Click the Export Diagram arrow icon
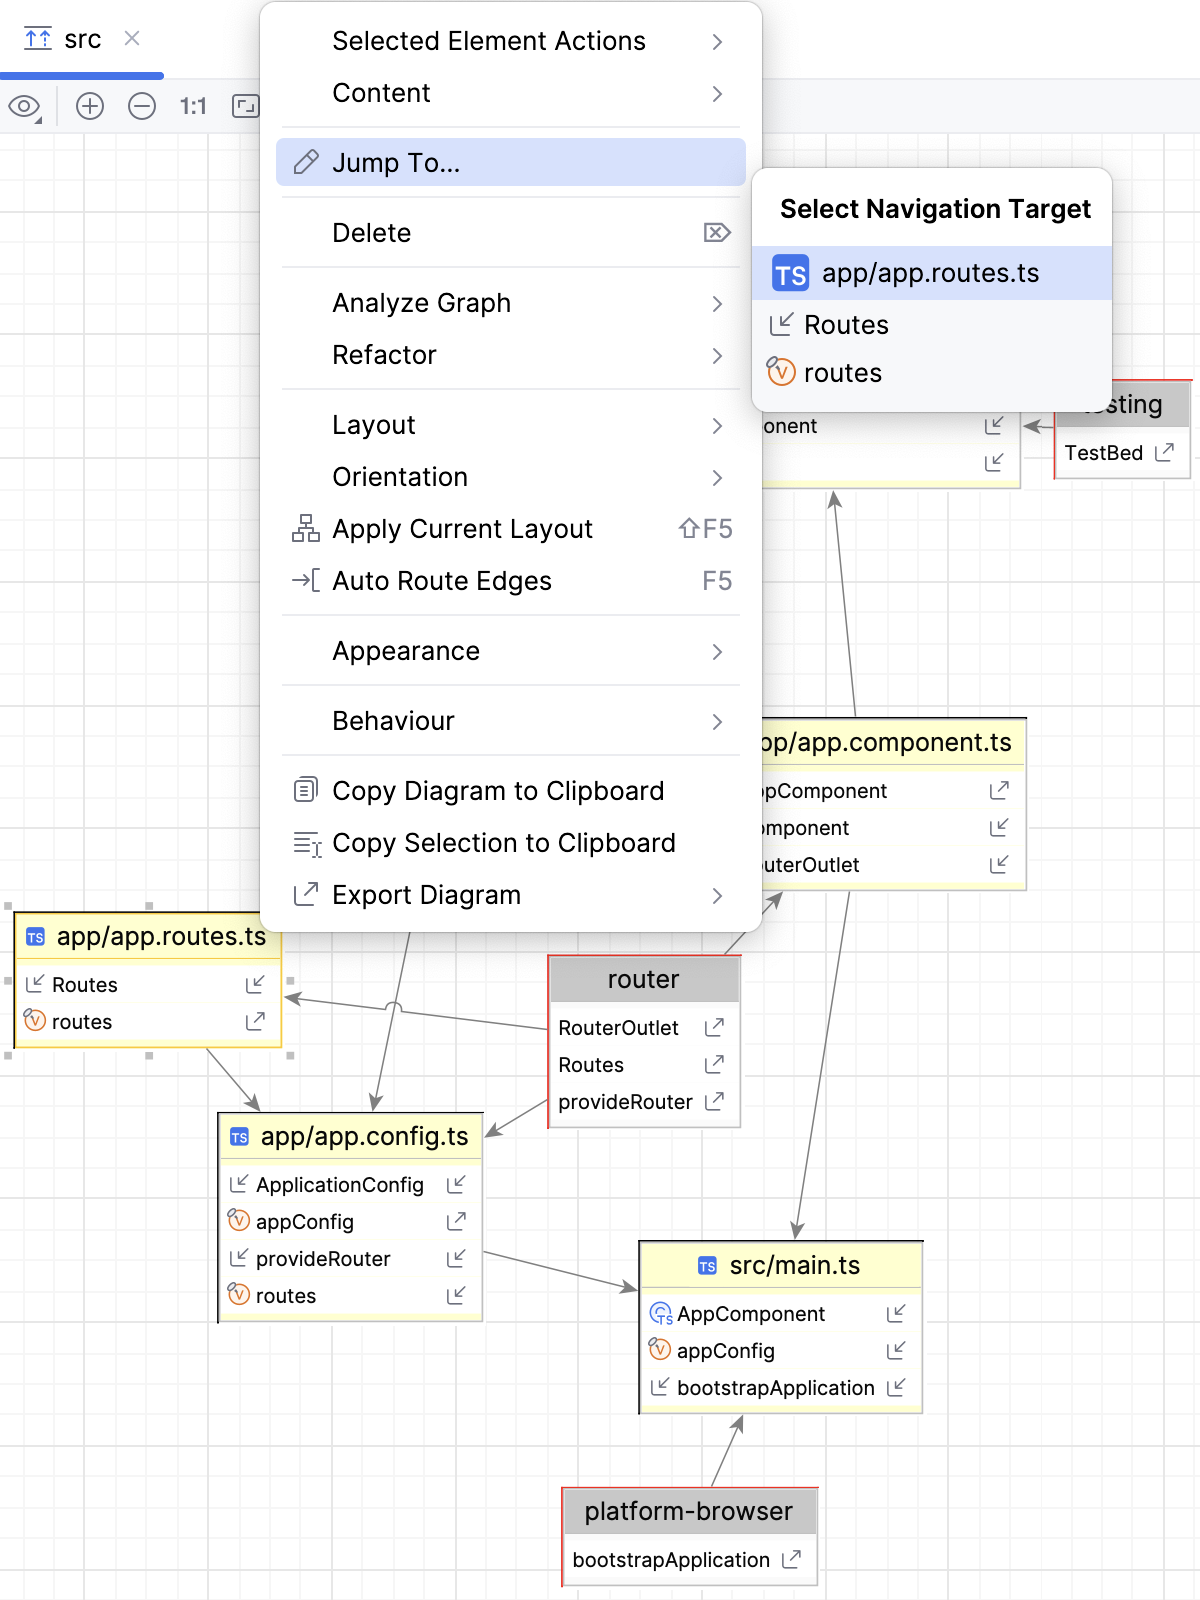 click(306, 894)
